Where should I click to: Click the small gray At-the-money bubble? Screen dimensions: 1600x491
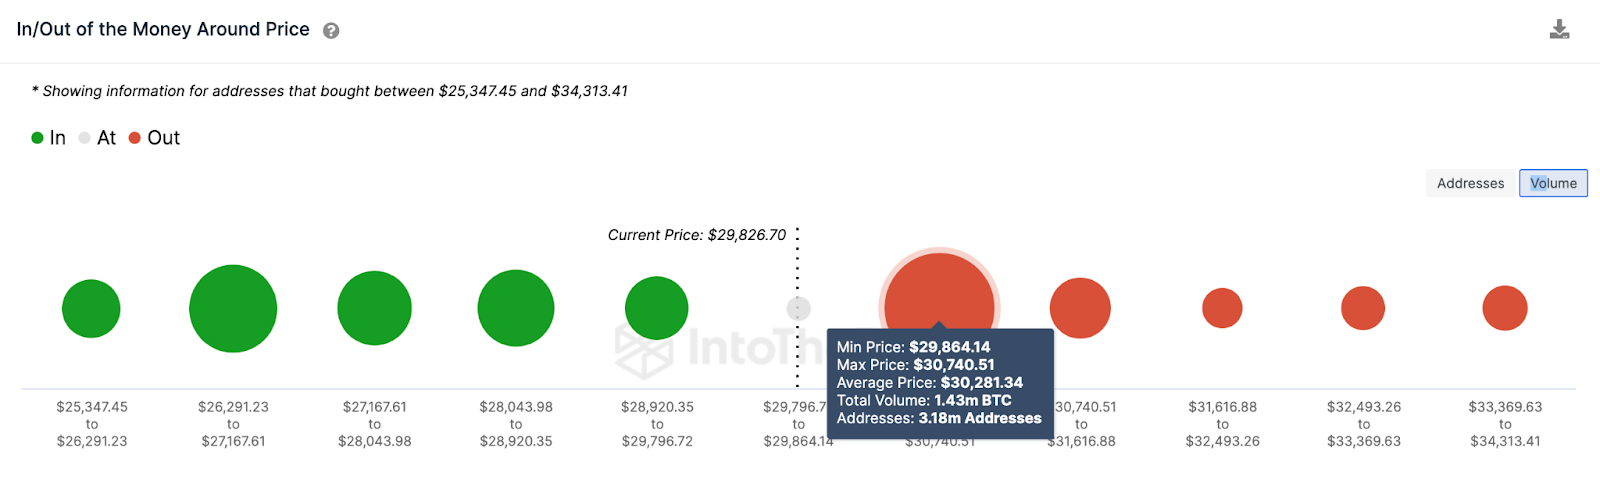click(x=798, y=308)
